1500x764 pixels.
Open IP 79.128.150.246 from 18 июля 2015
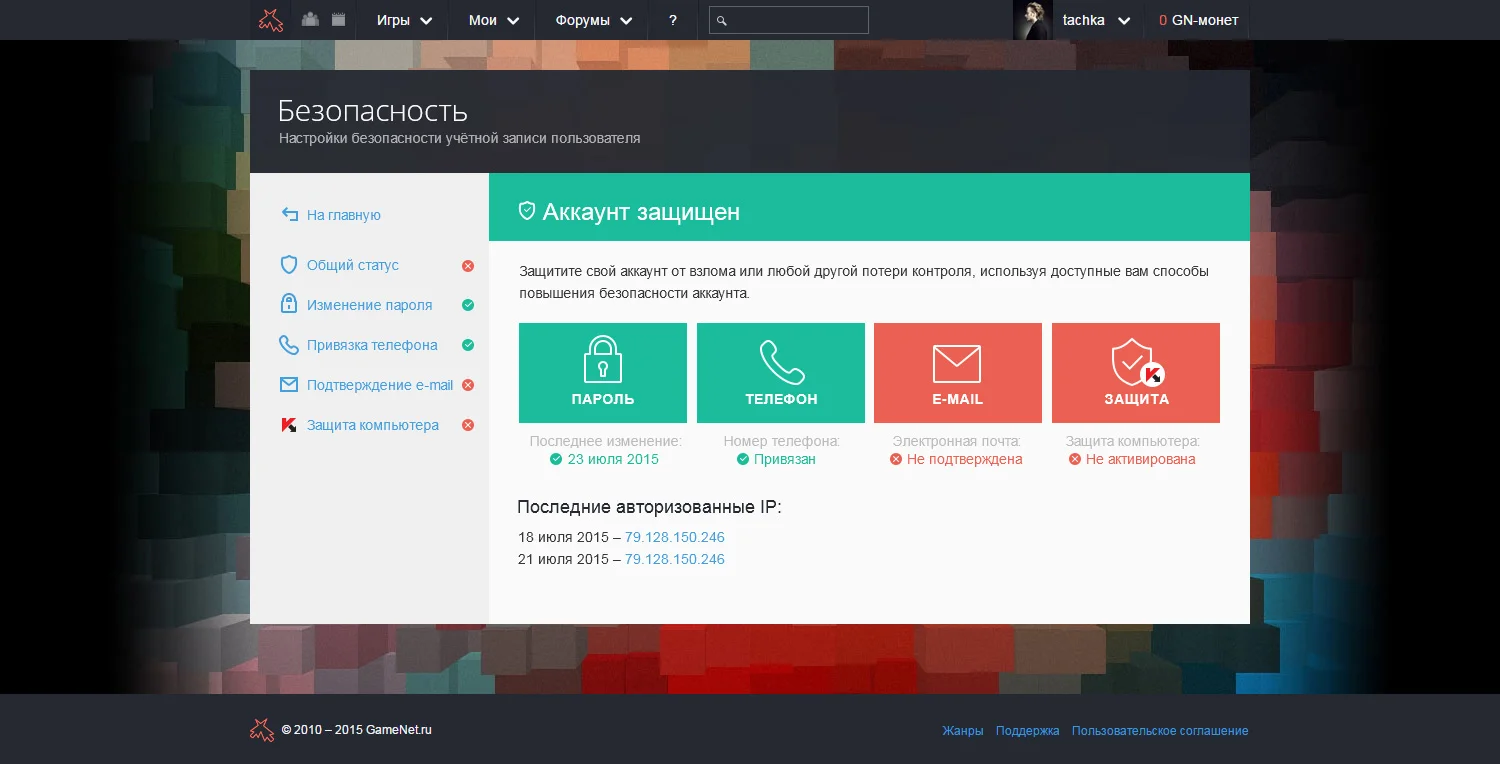pos(675,537)
